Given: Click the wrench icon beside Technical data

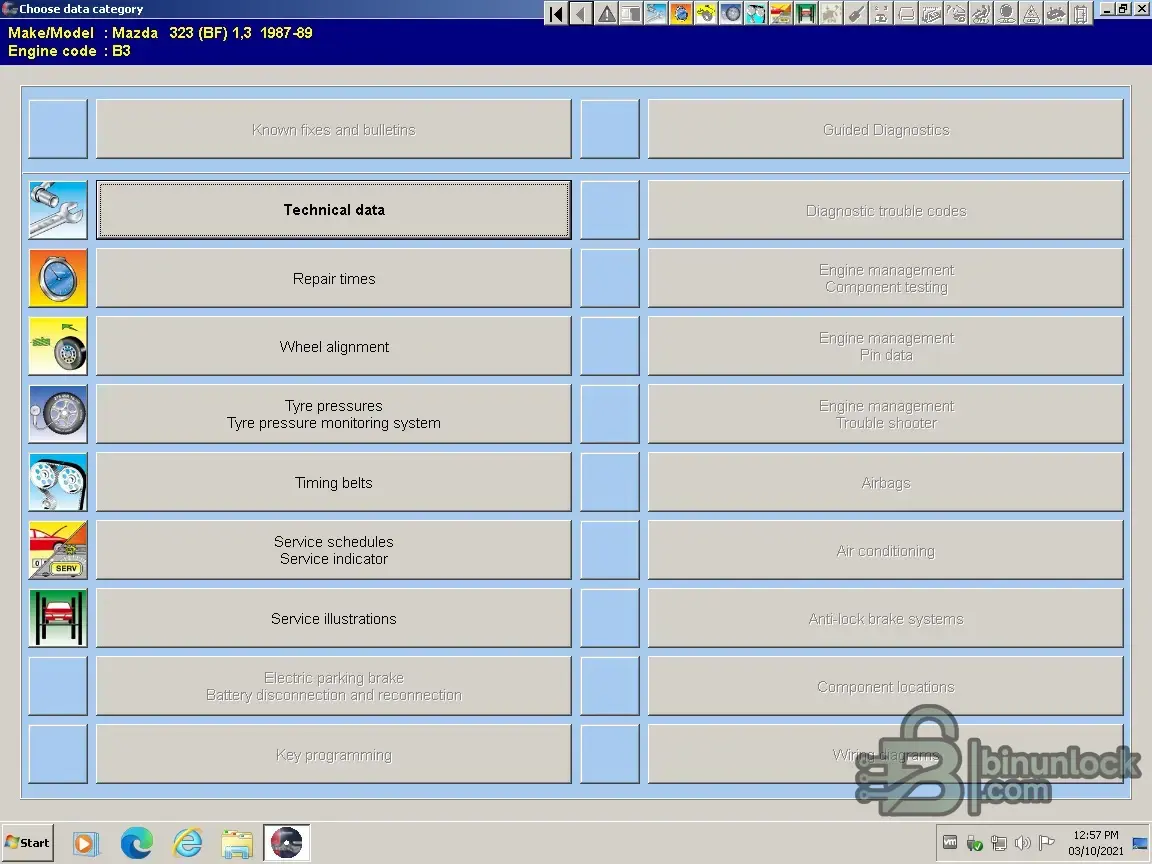Looking at the screenshot, I should pyautogui.click(x=58, y=210).
